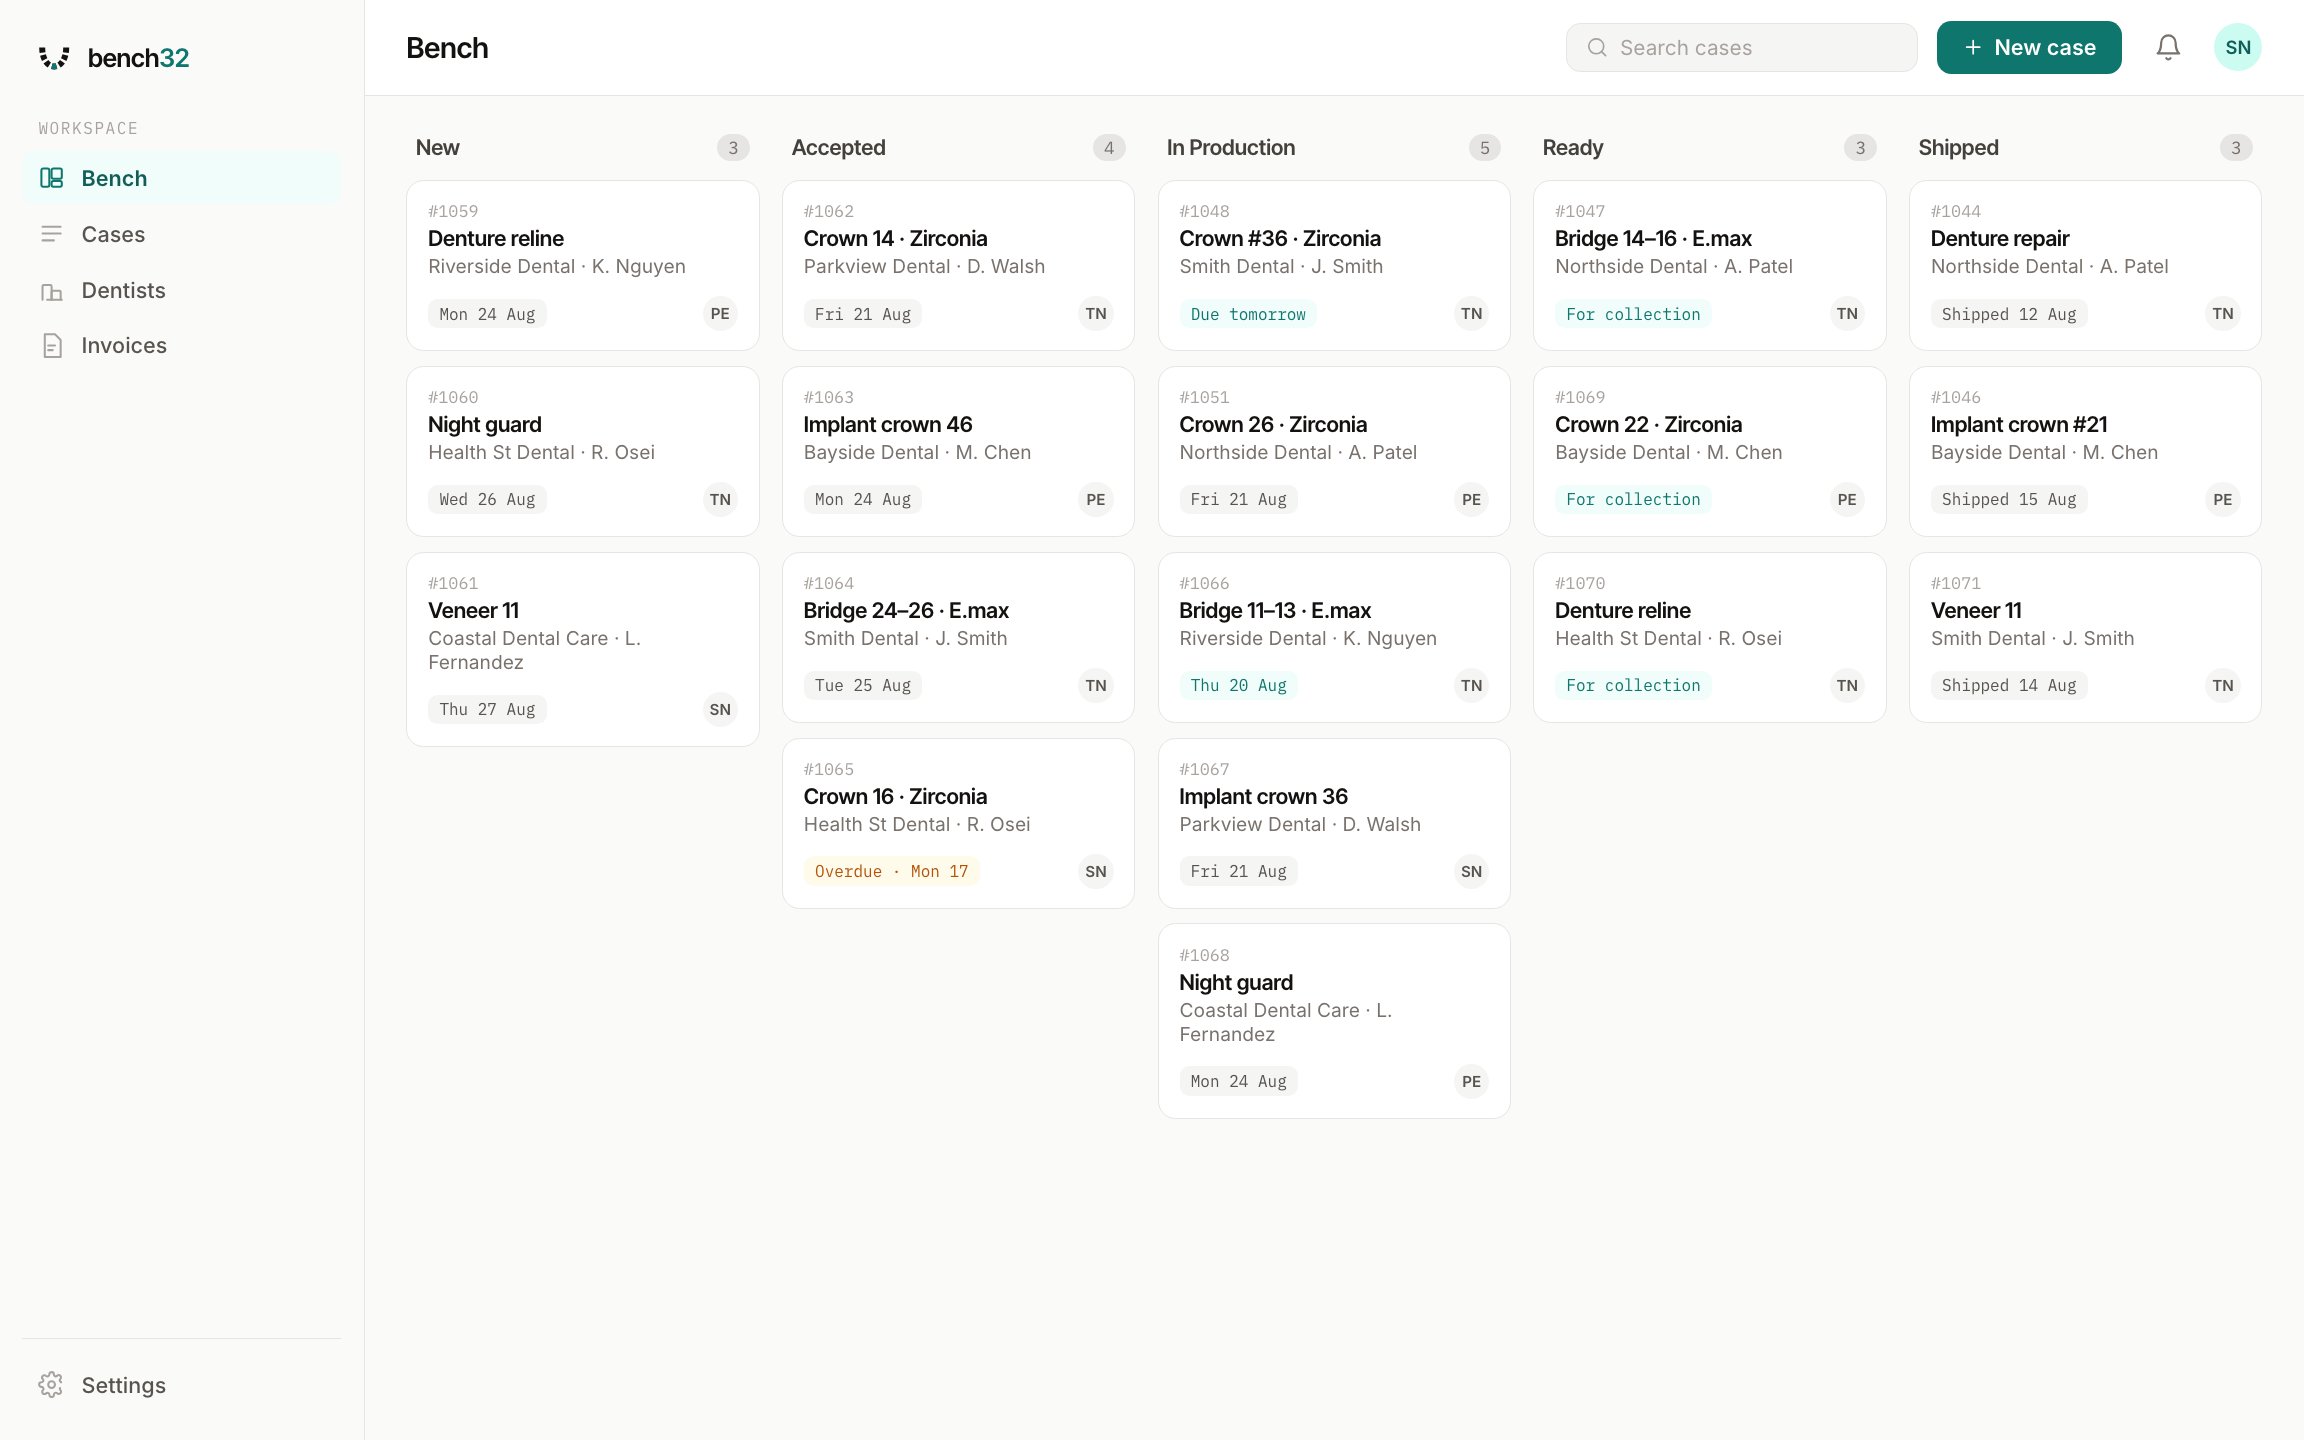
Task: Click the Settings gear icon
Action: tap(51, 1385)
